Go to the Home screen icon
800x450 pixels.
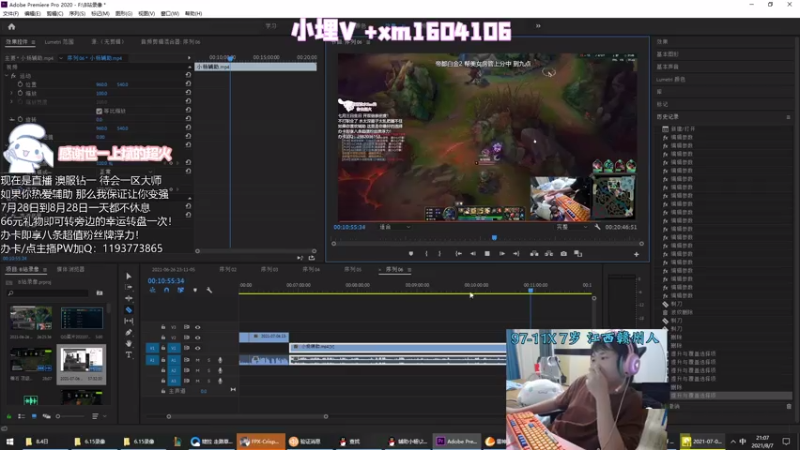click(x=11, y=27)
